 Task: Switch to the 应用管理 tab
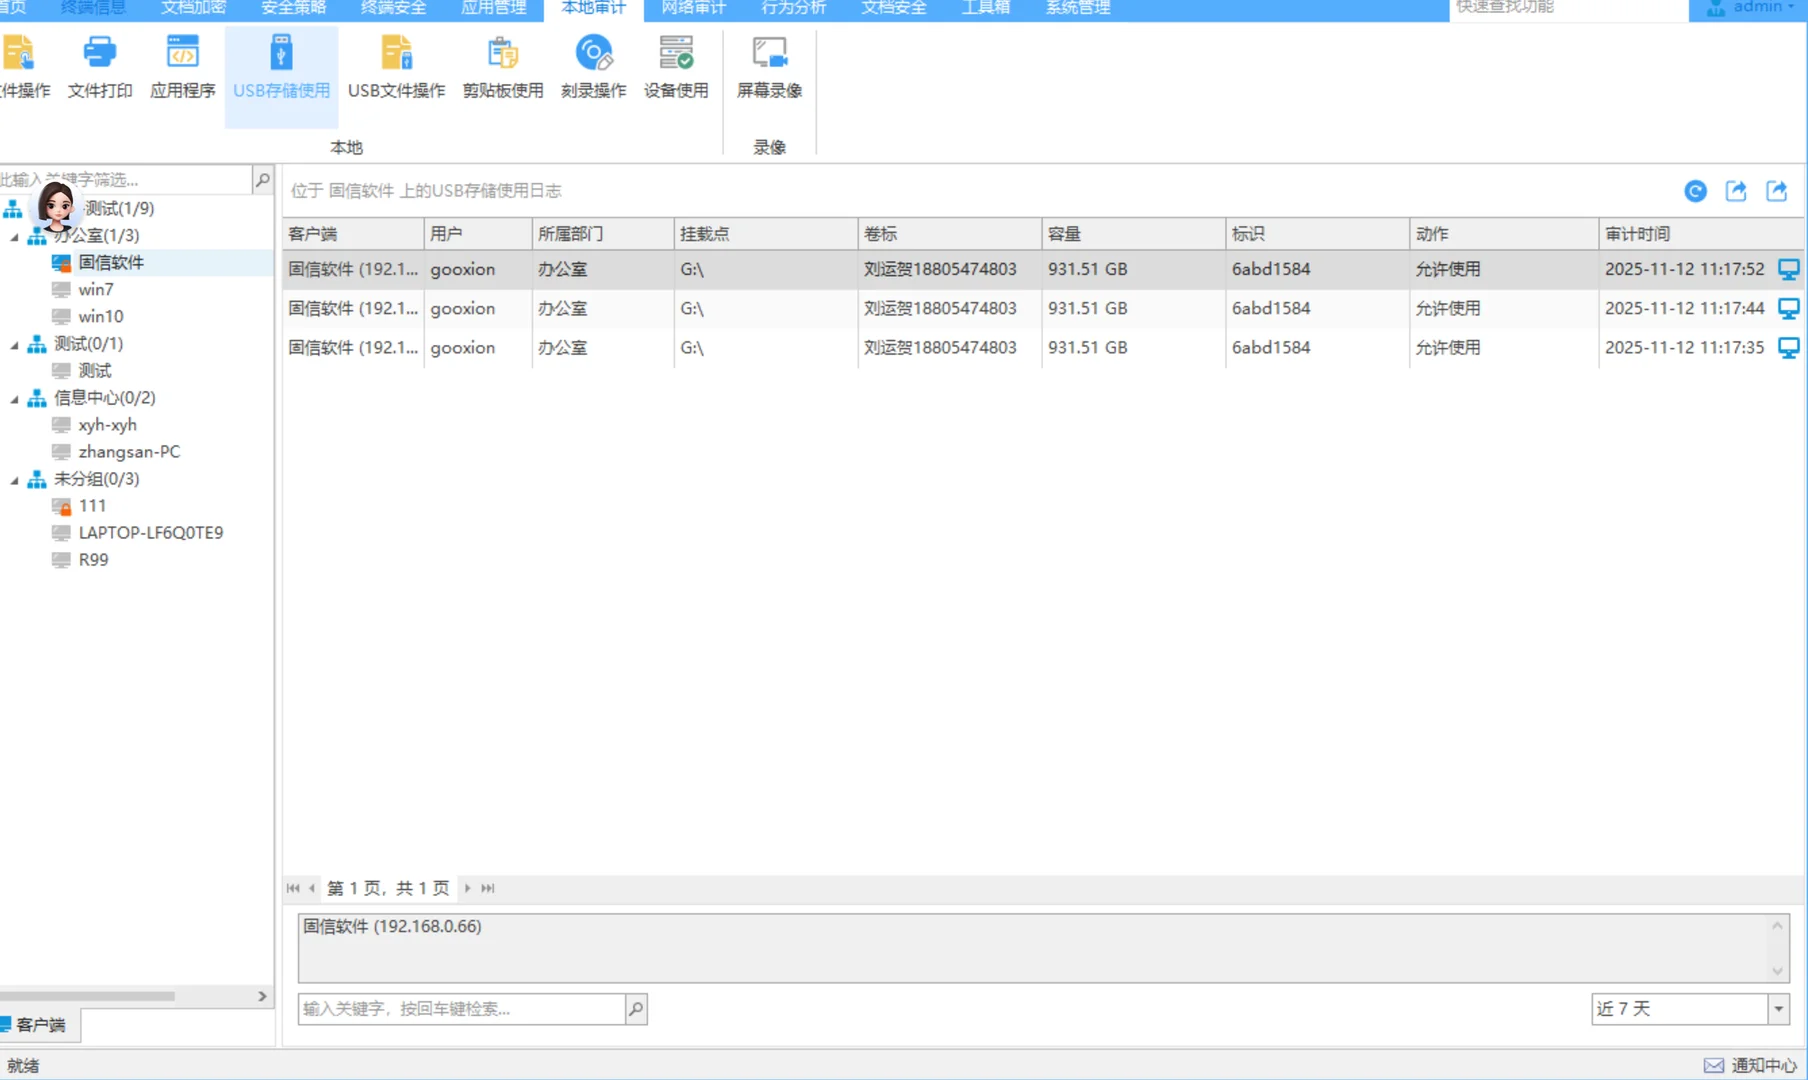(x=493, y=8)
